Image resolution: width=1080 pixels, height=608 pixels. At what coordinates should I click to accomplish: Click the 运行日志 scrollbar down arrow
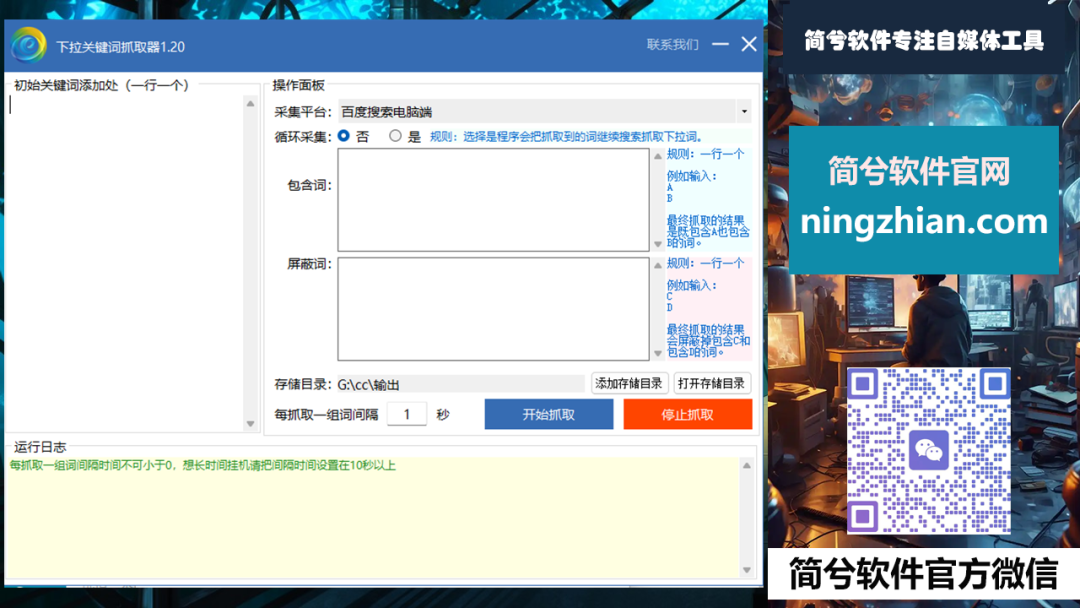(746, 570)
